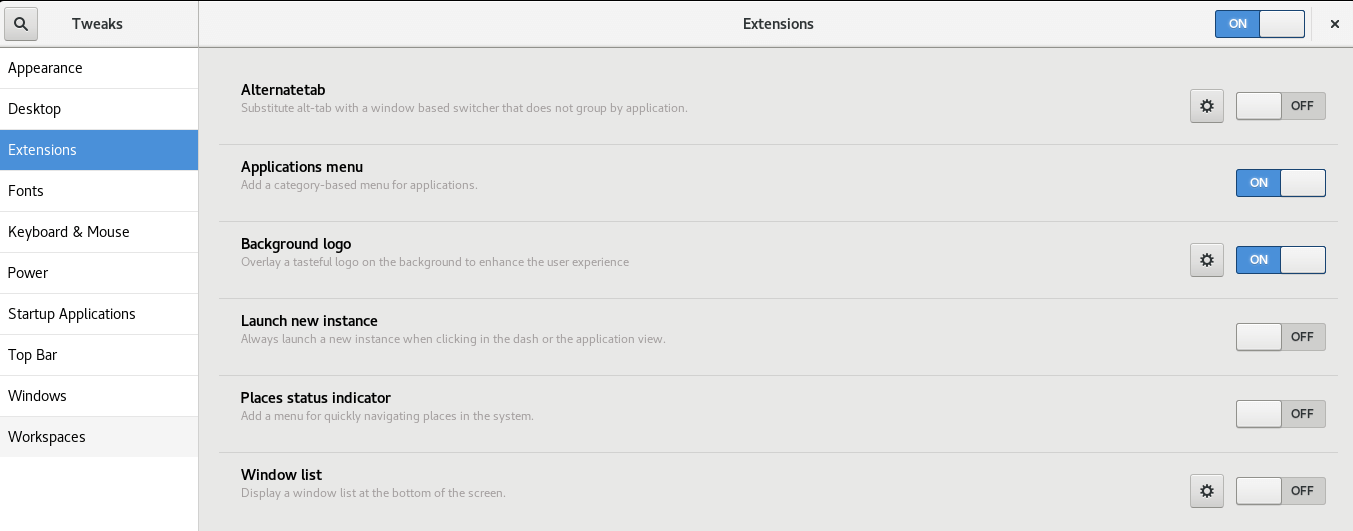
Task: Disable the Applications menu extension
Action: tap(1281, 183)
